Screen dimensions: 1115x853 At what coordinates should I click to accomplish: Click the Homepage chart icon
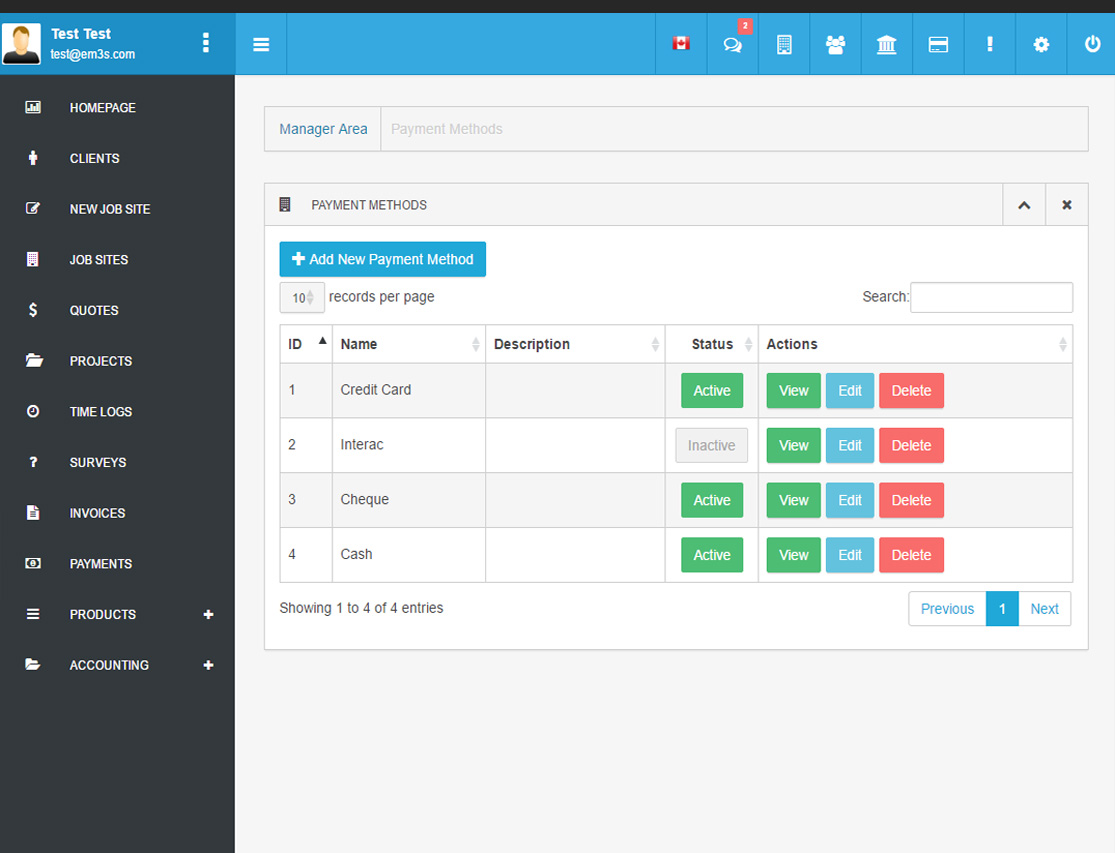pos(33,107)
